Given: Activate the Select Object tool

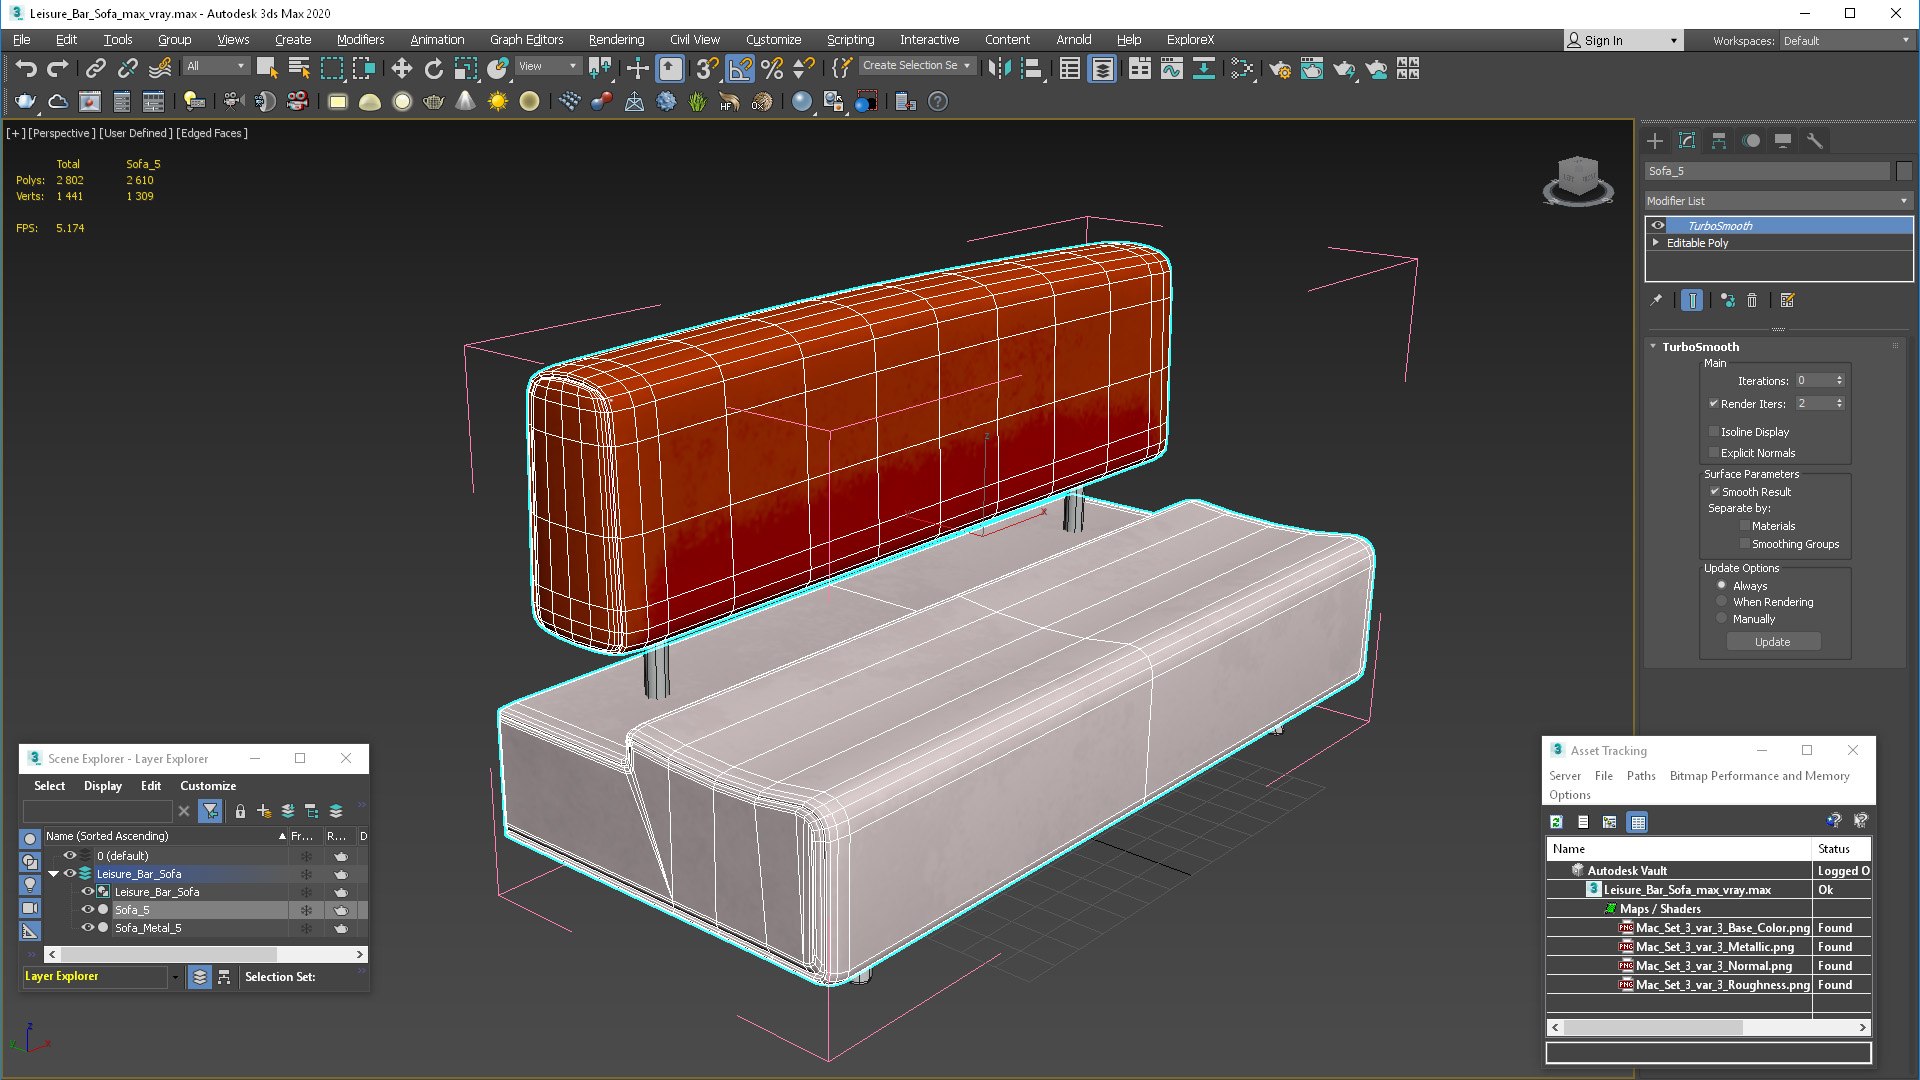Looking at the screenshot, I should tap(267, 68).
